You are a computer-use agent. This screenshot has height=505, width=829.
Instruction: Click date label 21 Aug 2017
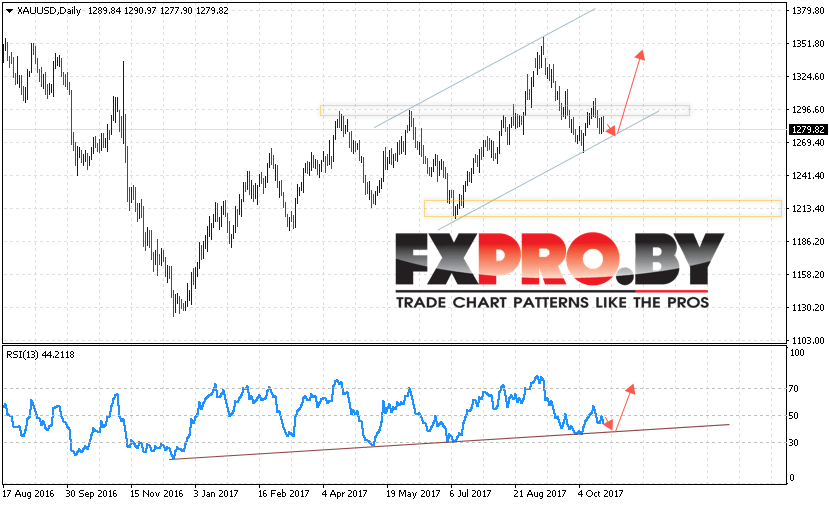click(540, 494)
